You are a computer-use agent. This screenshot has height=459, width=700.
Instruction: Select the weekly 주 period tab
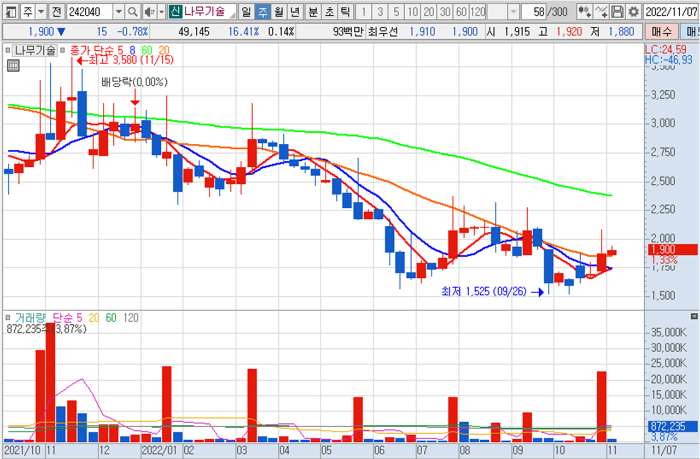coord(262,12)
